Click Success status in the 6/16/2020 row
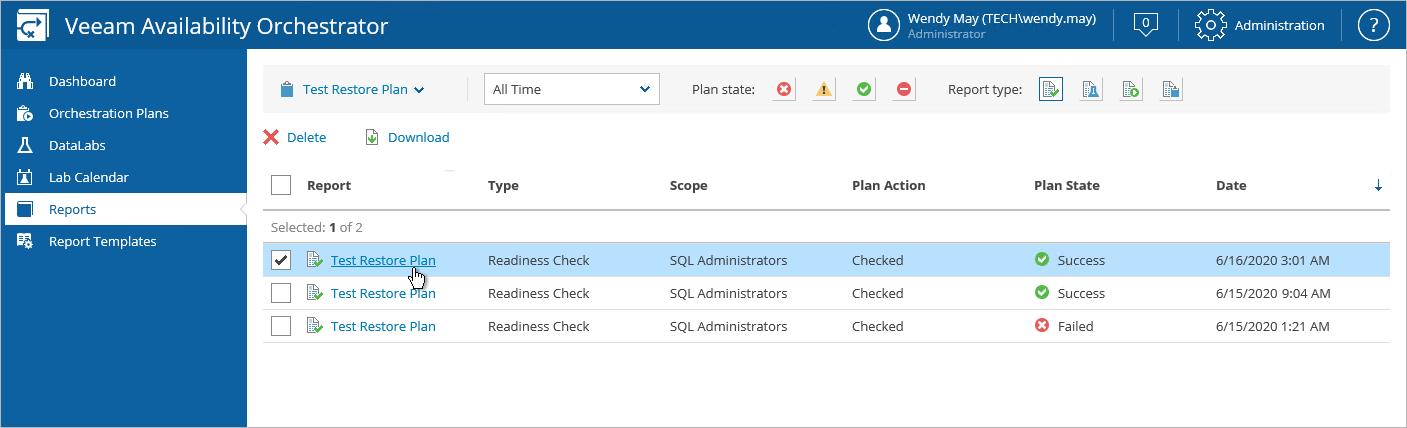 pos(1081,260)
